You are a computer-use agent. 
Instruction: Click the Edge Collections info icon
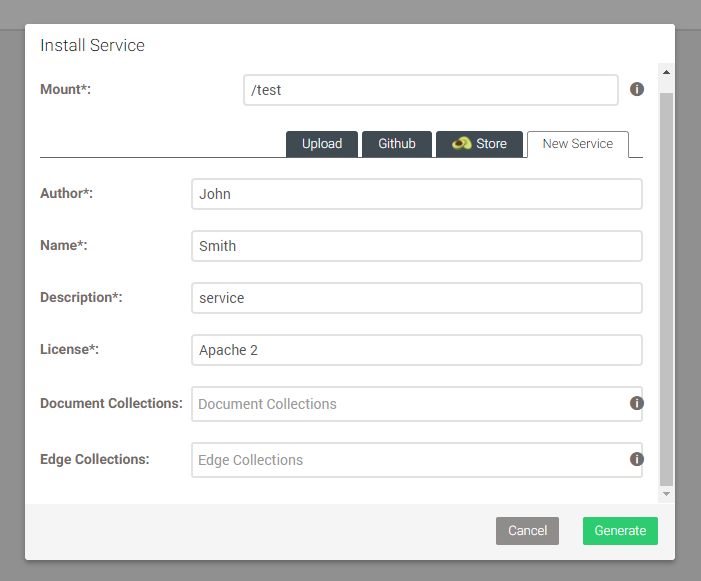pyautogui.click(x=636, y=459)
